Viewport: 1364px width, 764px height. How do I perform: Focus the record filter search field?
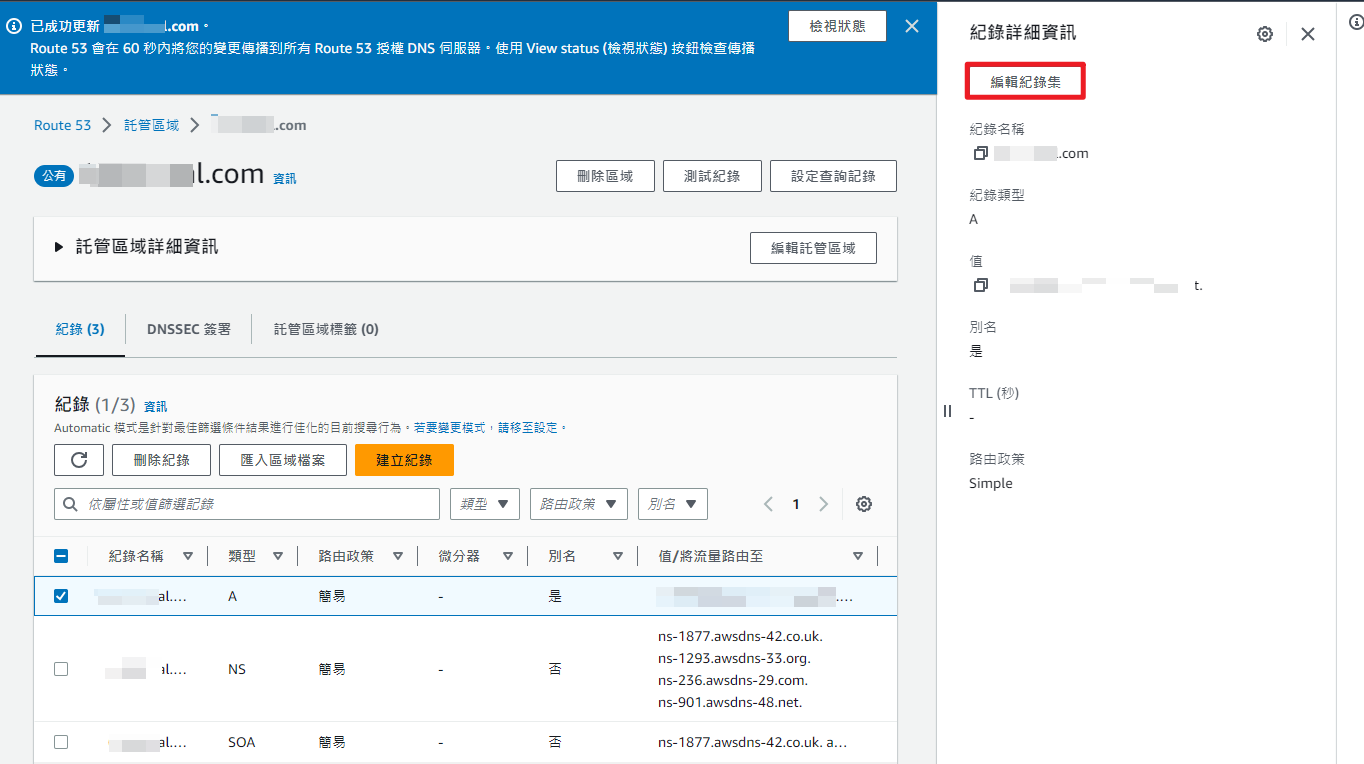(247, 504)
